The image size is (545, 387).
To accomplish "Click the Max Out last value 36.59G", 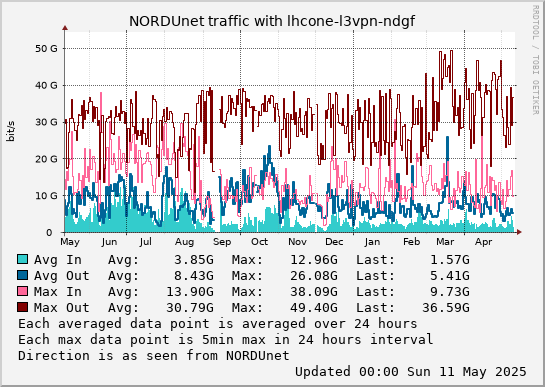I will (446, 308).
